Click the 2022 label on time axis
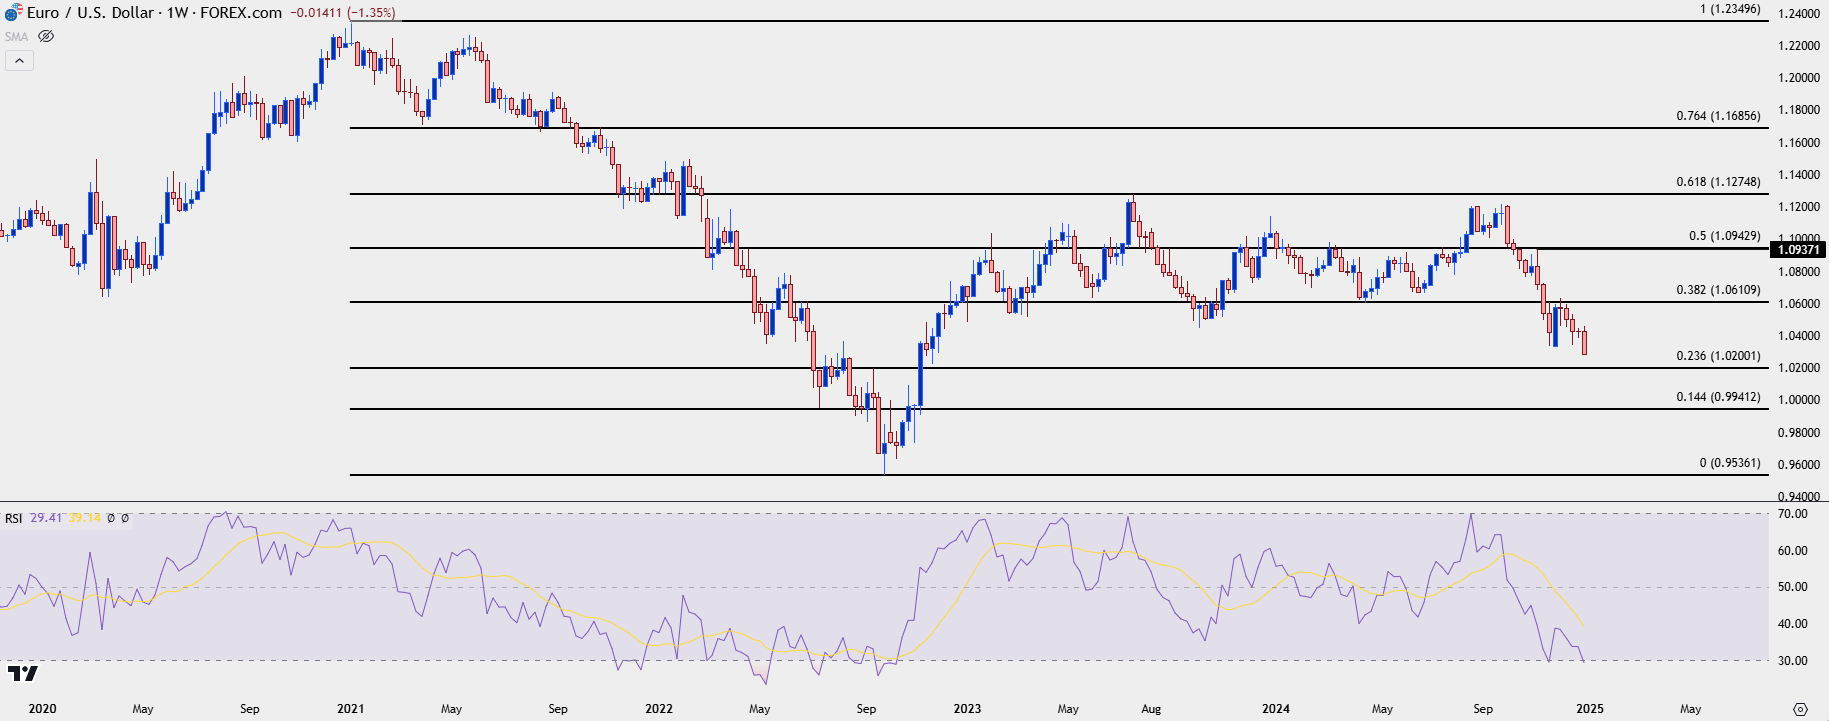1829x721 pixels. click(659, 709)
